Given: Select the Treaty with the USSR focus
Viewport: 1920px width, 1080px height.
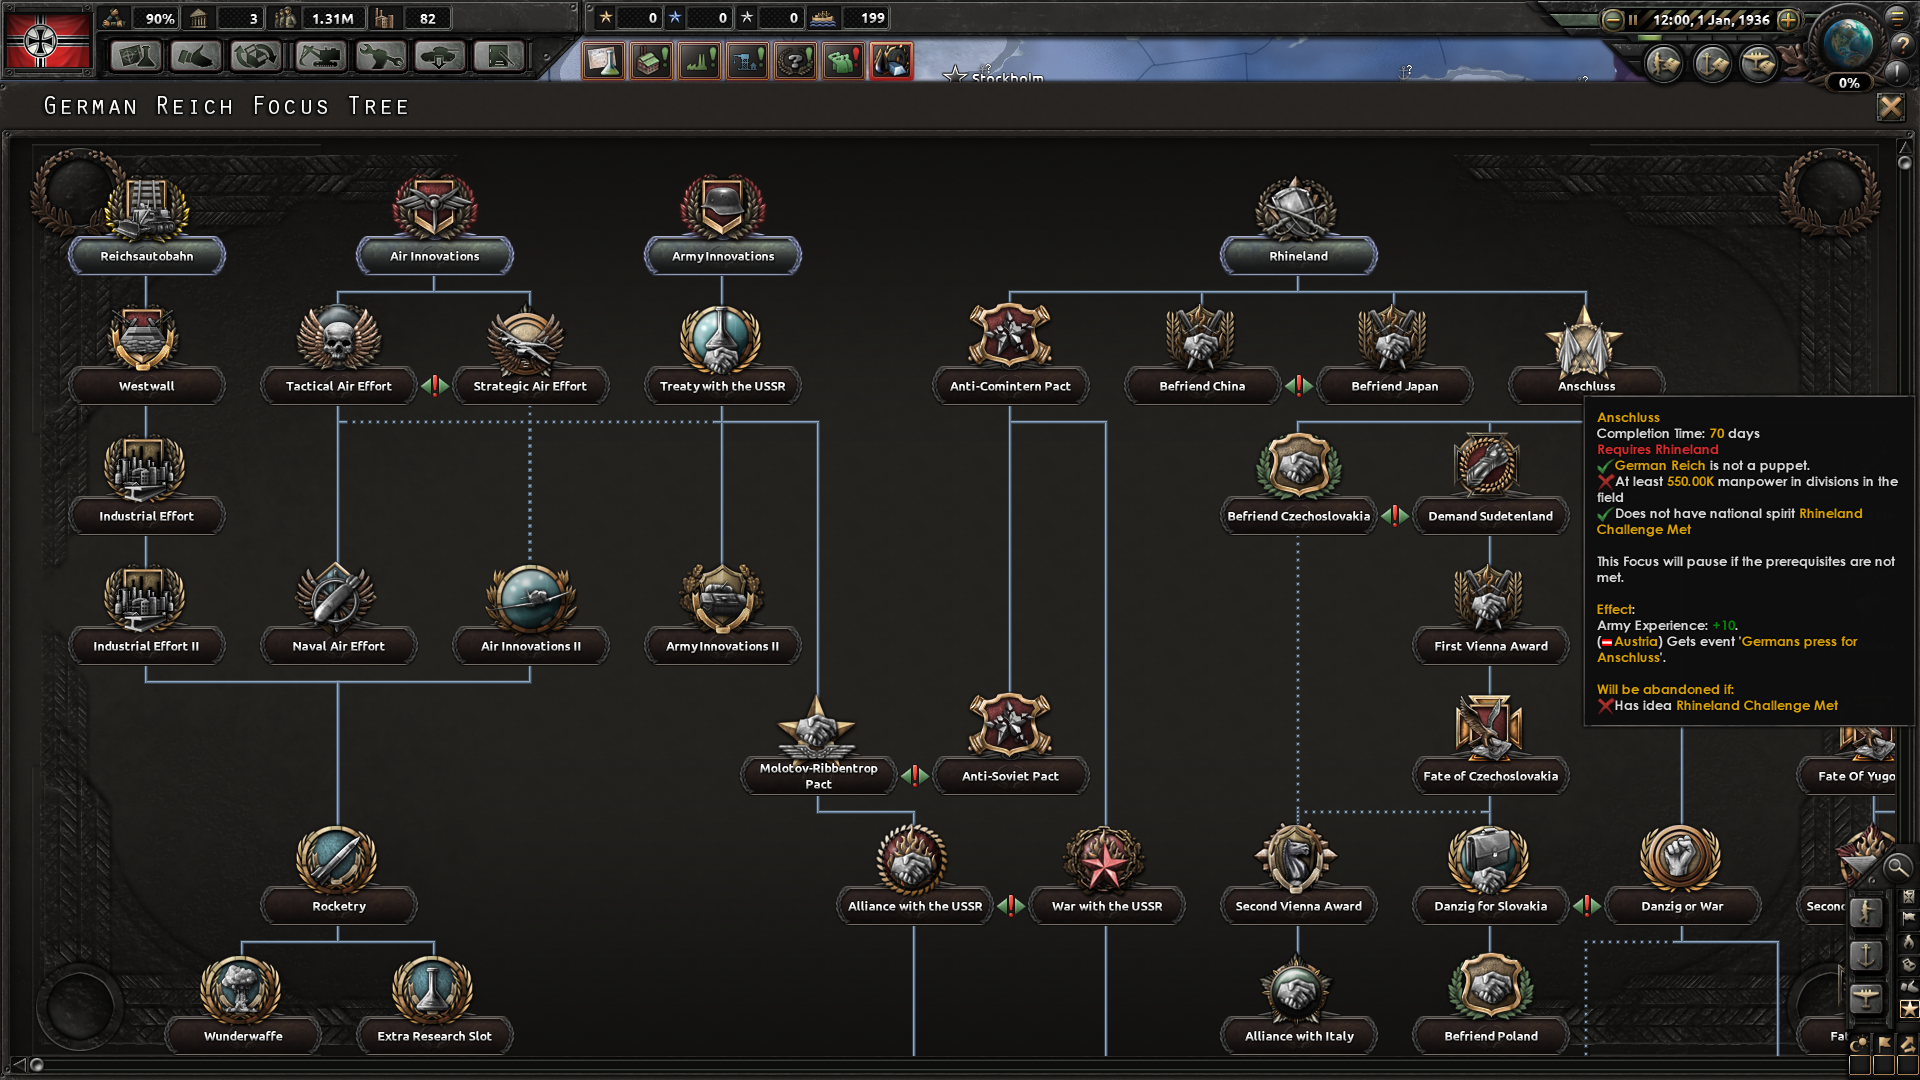Looking at the screenshot, I should pos(722,355).
